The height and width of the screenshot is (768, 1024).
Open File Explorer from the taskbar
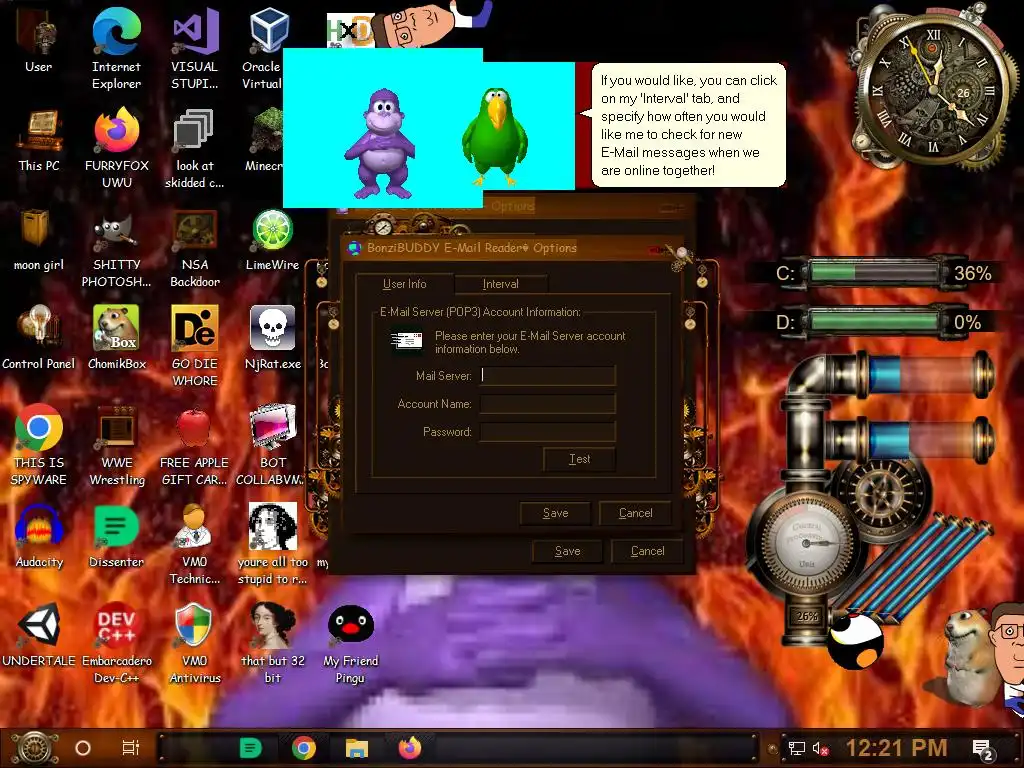pos(357,748)
